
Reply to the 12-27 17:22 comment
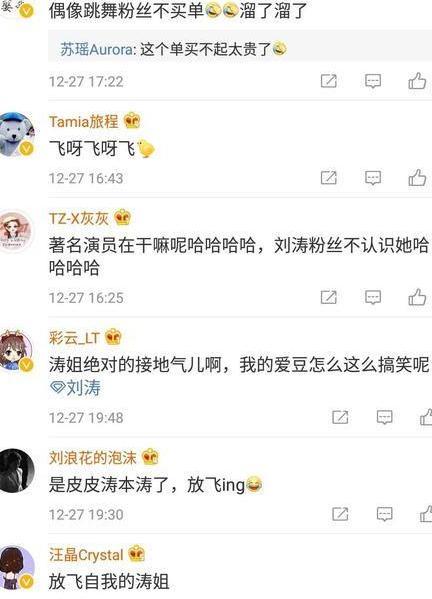pos(372,81)
